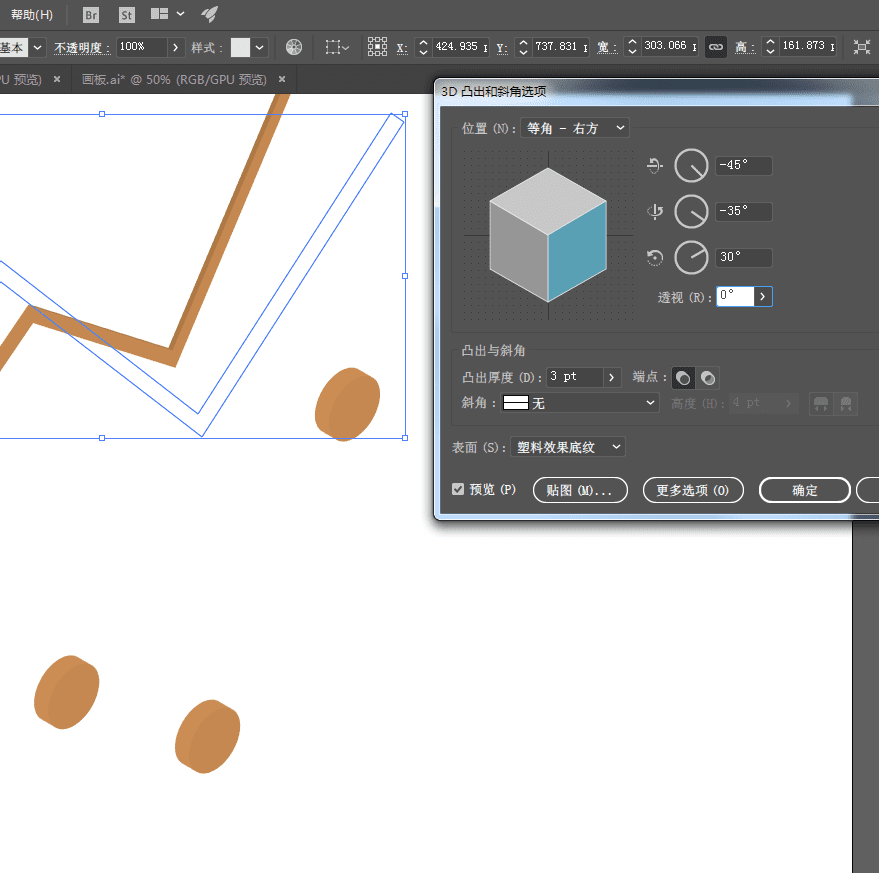Open the 斜角 bevel dropdown
The width and height of the screenshot is (879, 873).
(x=580, y=403)
